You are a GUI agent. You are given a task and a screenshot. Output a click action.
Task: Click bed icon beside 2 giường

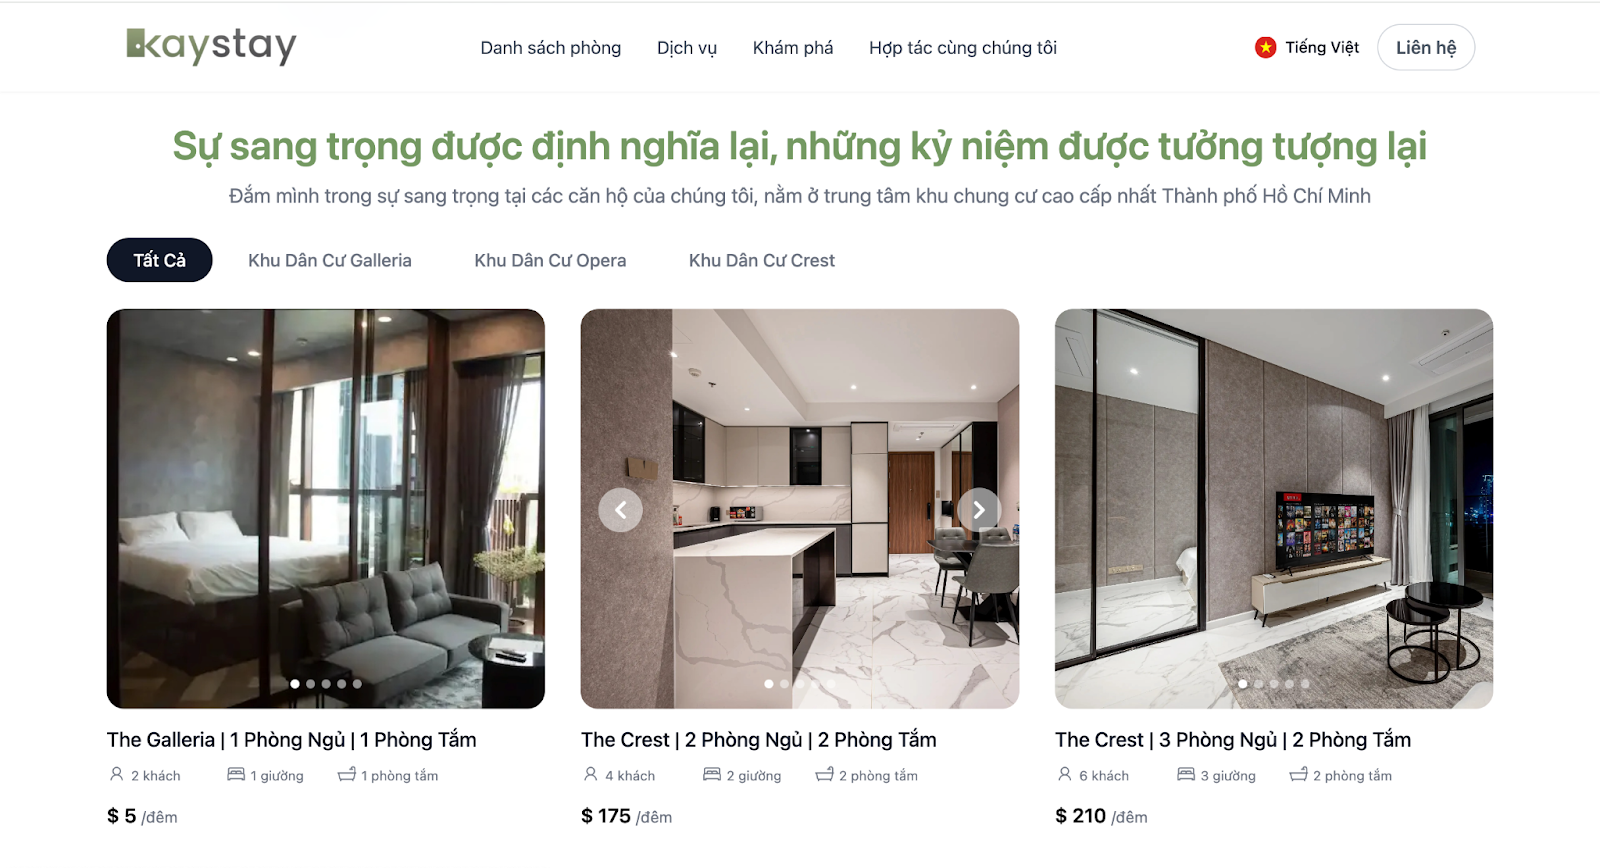click(712, 774)
